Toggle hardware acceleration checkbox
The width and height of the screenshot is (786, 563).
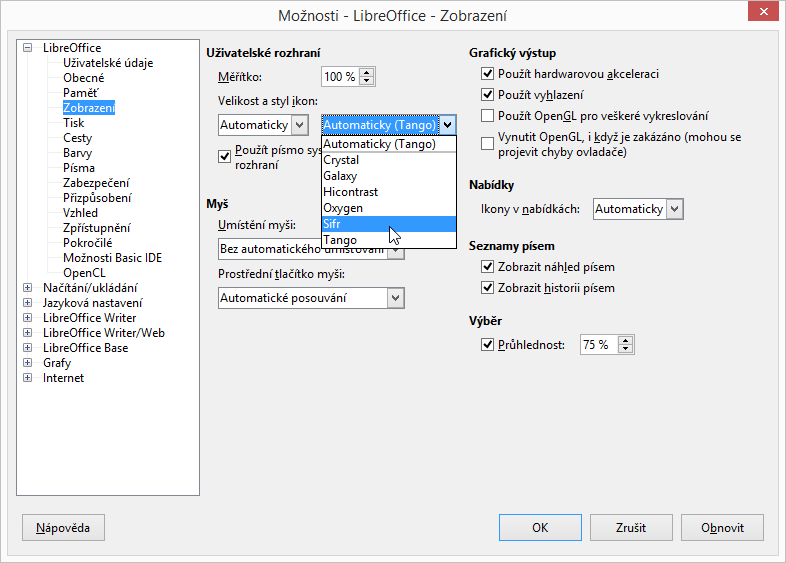(488, 74)
